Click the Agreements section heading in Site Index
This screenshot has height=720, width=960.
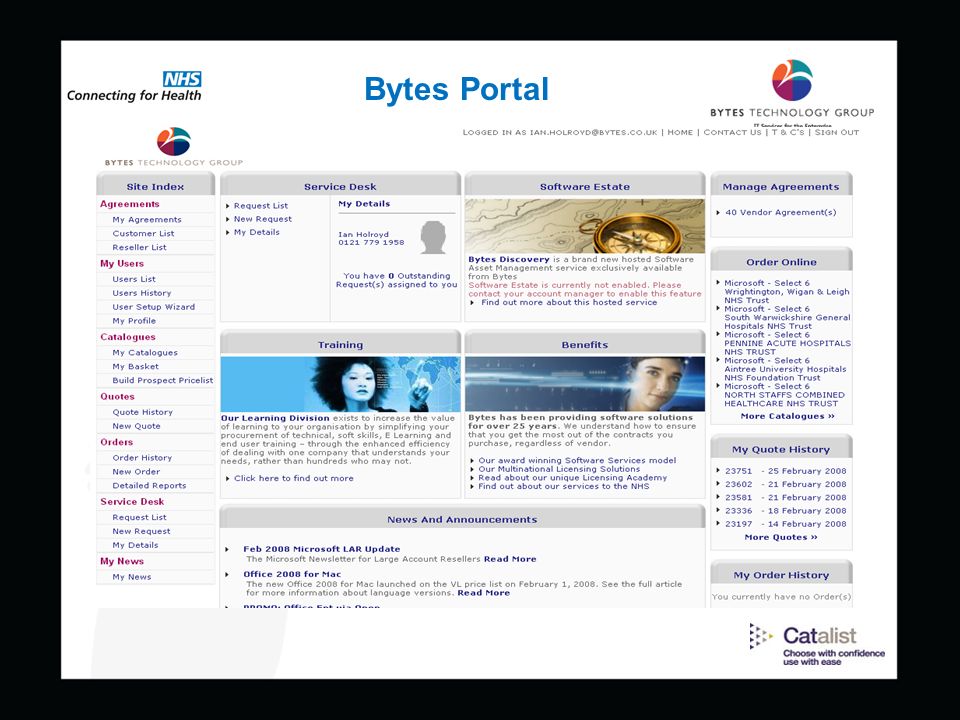pyautogui.click(x=130, y=204)
